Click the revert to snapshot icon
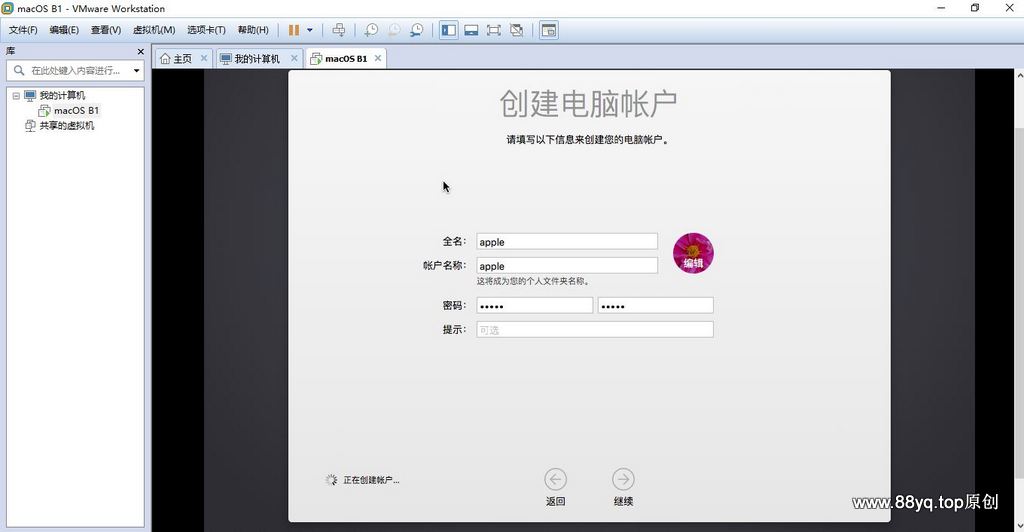The height and width of the screenshot is (532, 1024). pos(394,30)
